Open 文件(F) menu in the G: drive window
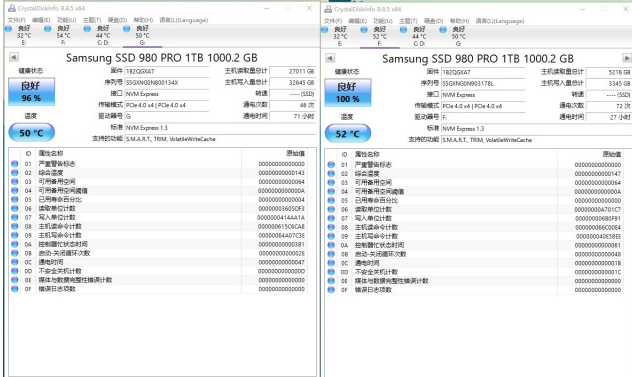The width and height of the screenshot is (632, 377). pos(16,20)
